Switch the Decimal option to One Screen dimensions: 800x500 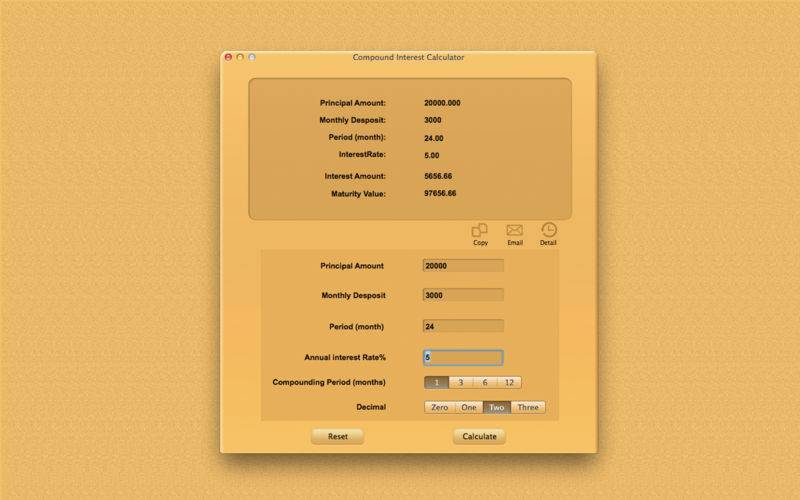[x=469, y=407]
